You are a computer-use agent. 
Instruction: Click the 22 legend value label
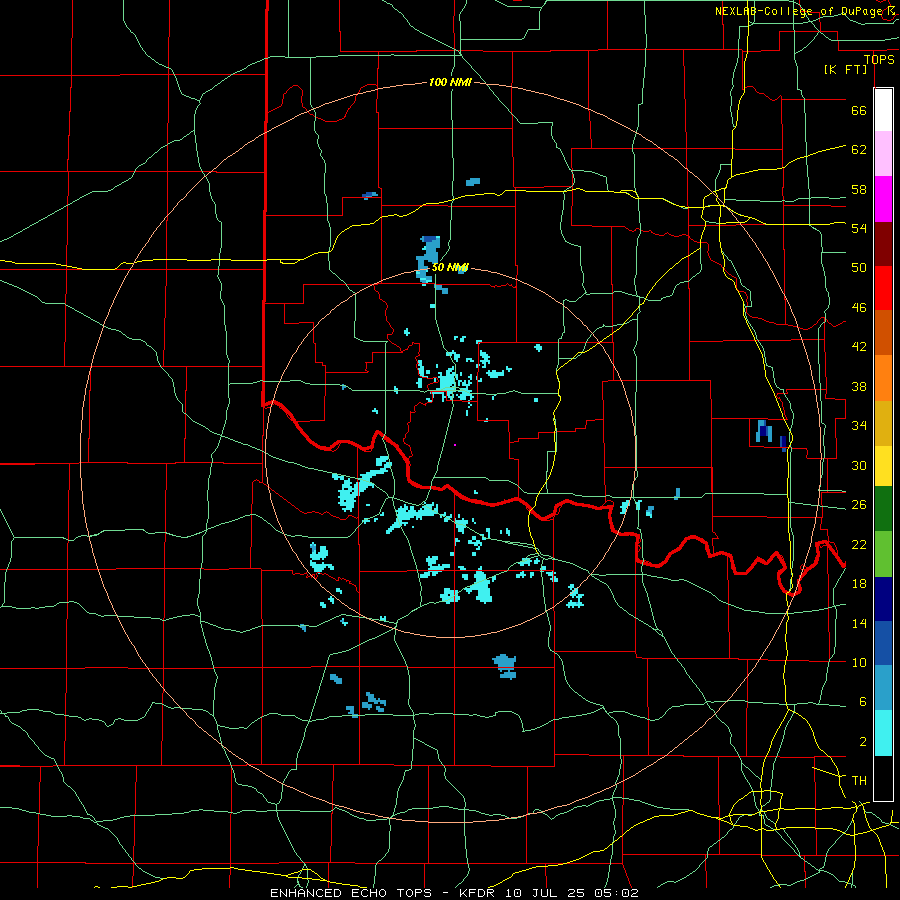pos(859,544)
